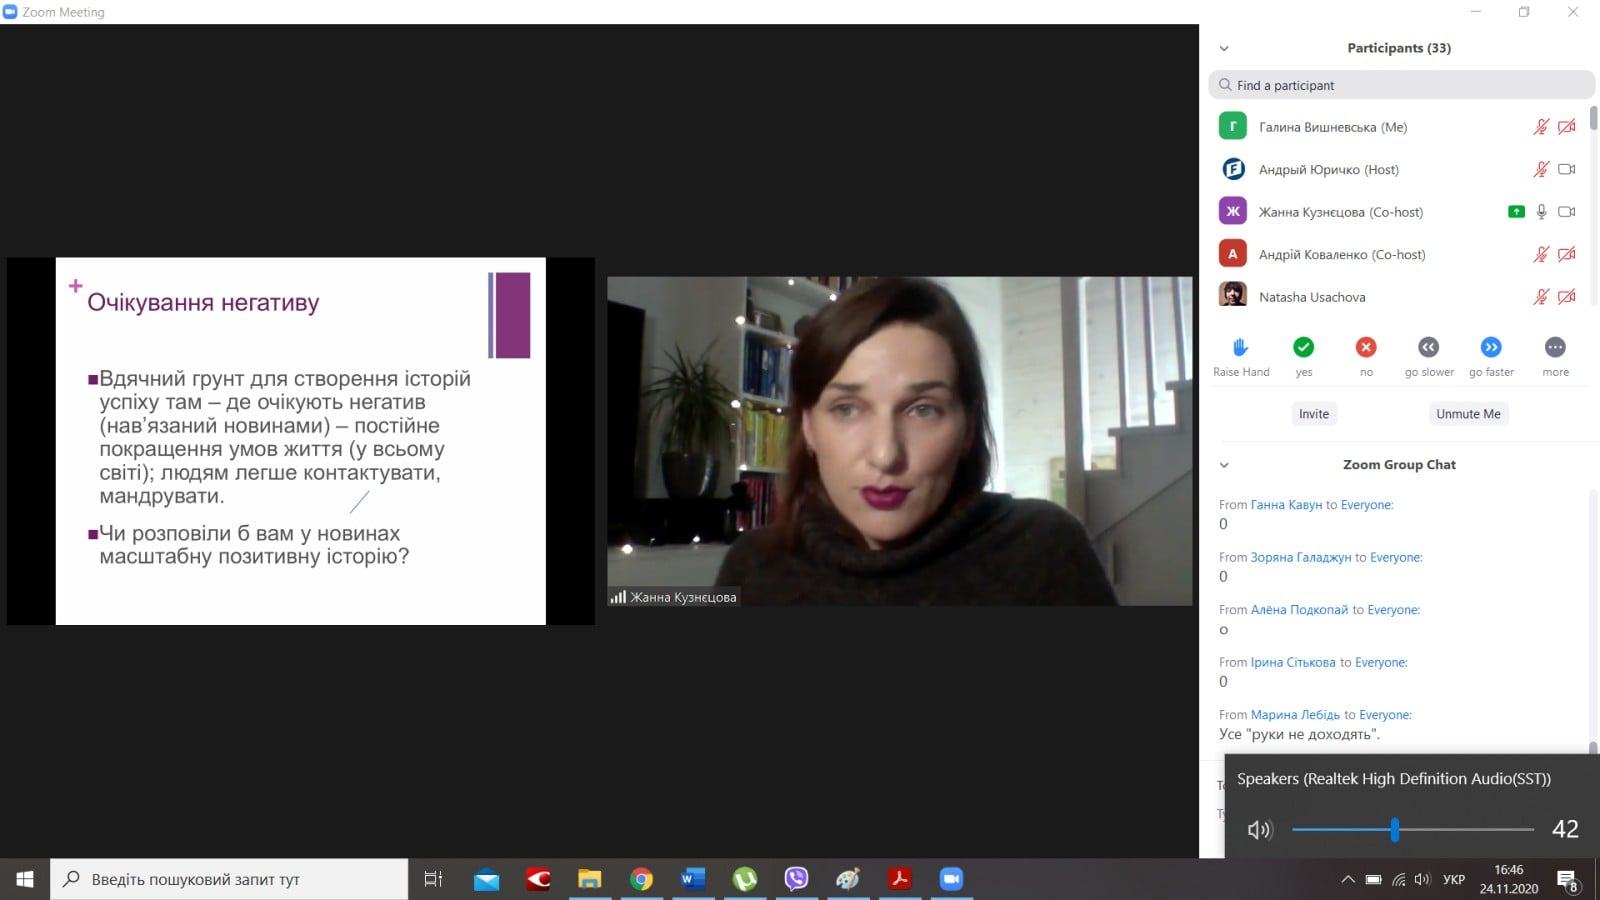Click the Find a participant search field

click(1401, 85)
